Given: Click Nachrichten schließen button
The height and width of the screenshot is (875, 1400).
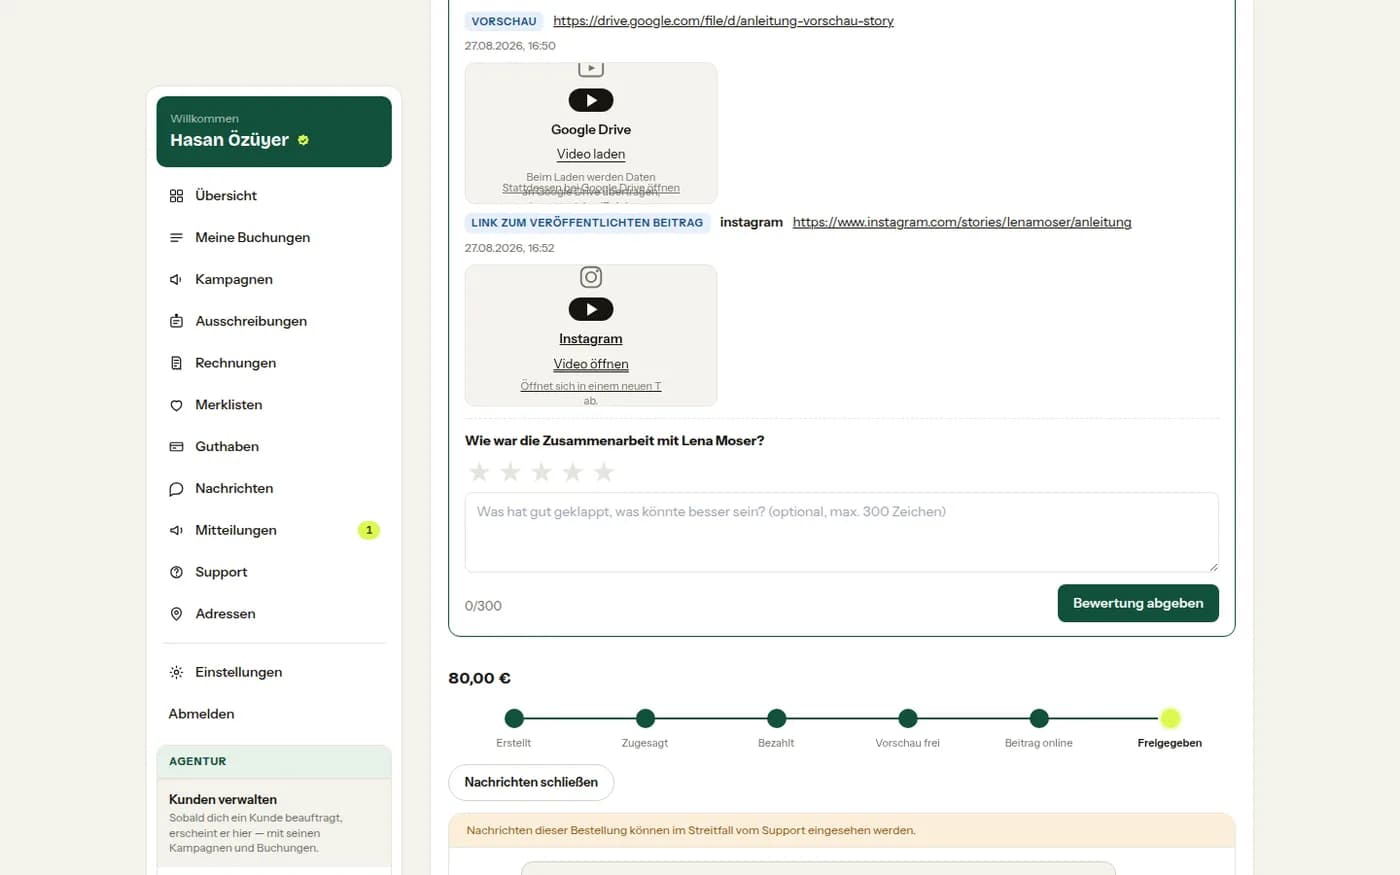Looking at the screenshot, I should (x=531, y=782).
